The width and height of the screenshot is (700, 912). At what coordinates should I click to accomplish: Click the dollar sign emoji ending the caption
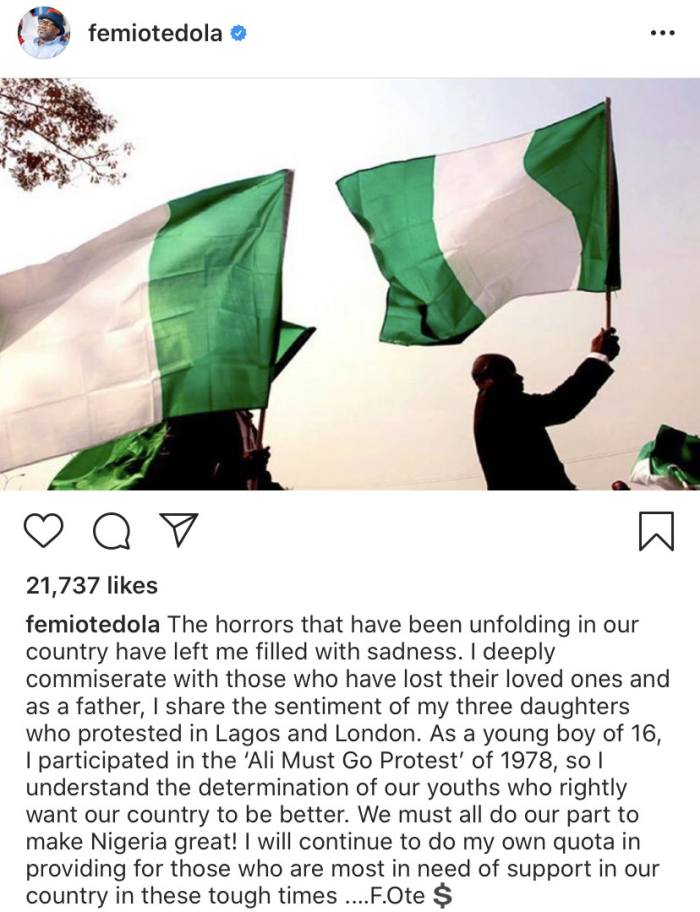click(439, 868)
